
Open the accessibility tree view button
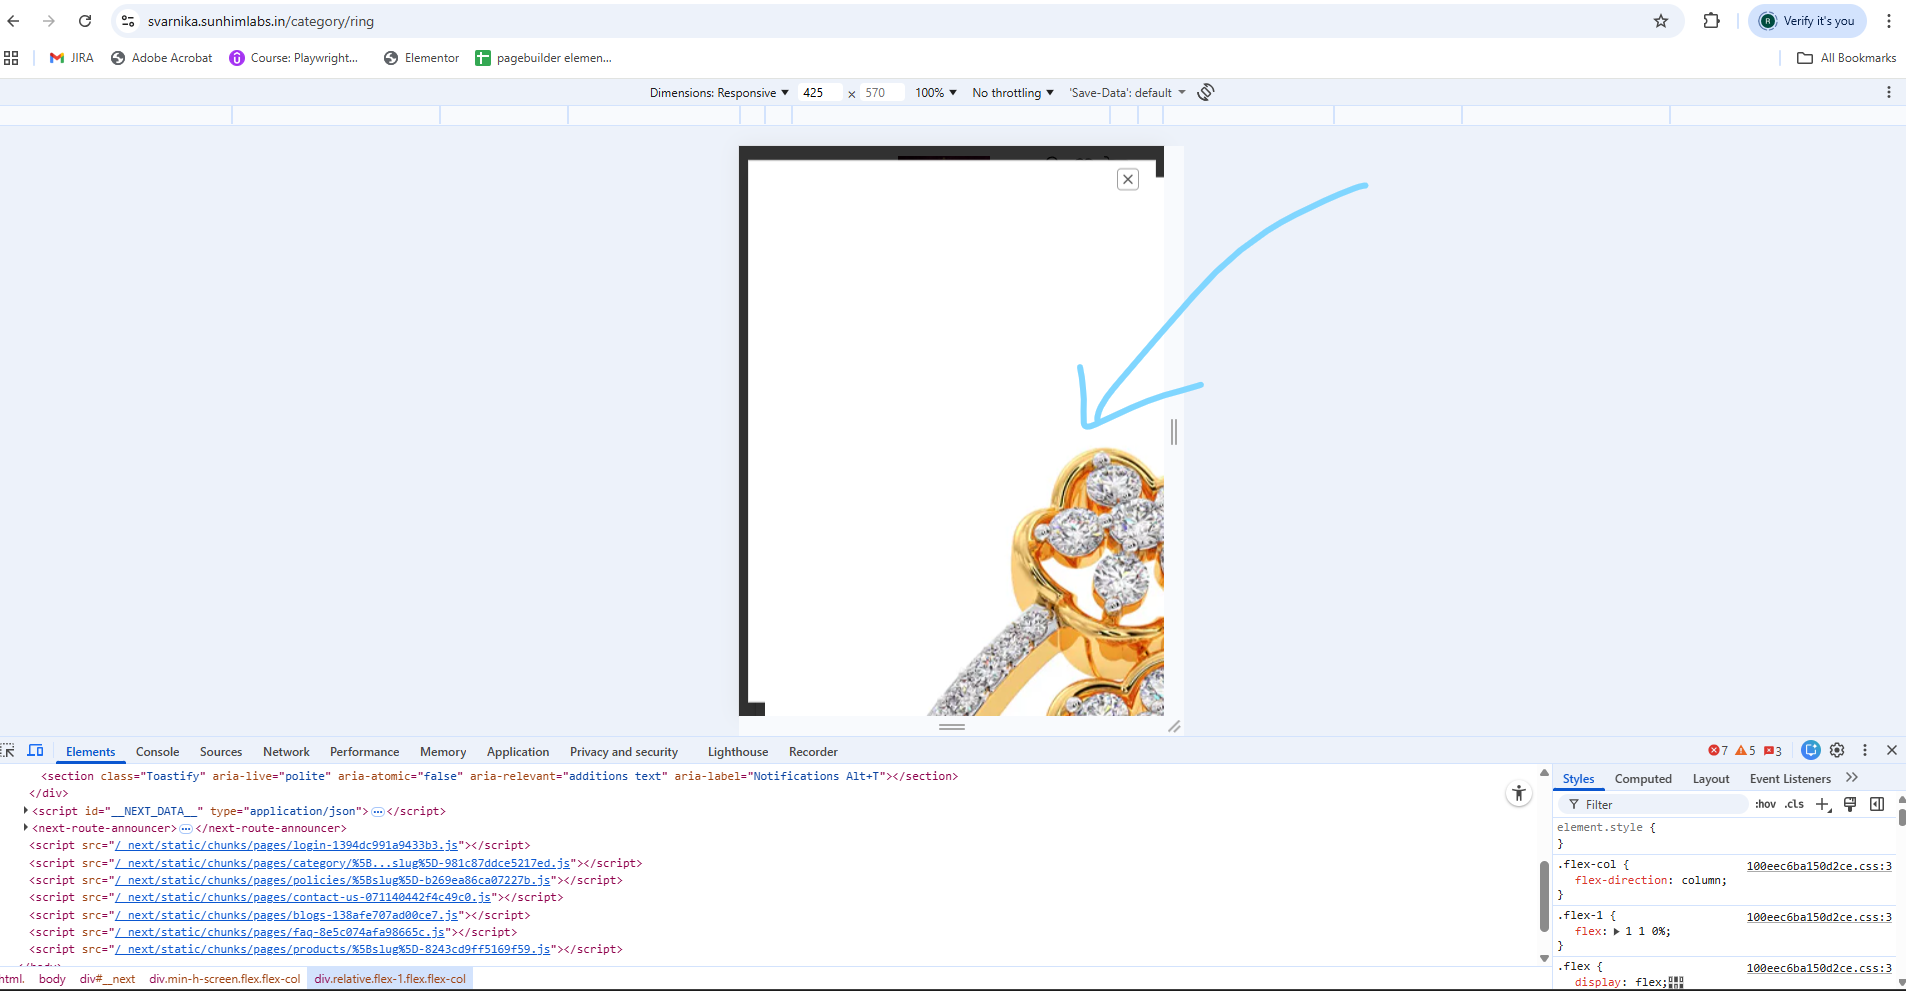pyautogui.click(x=1519, y=794)
